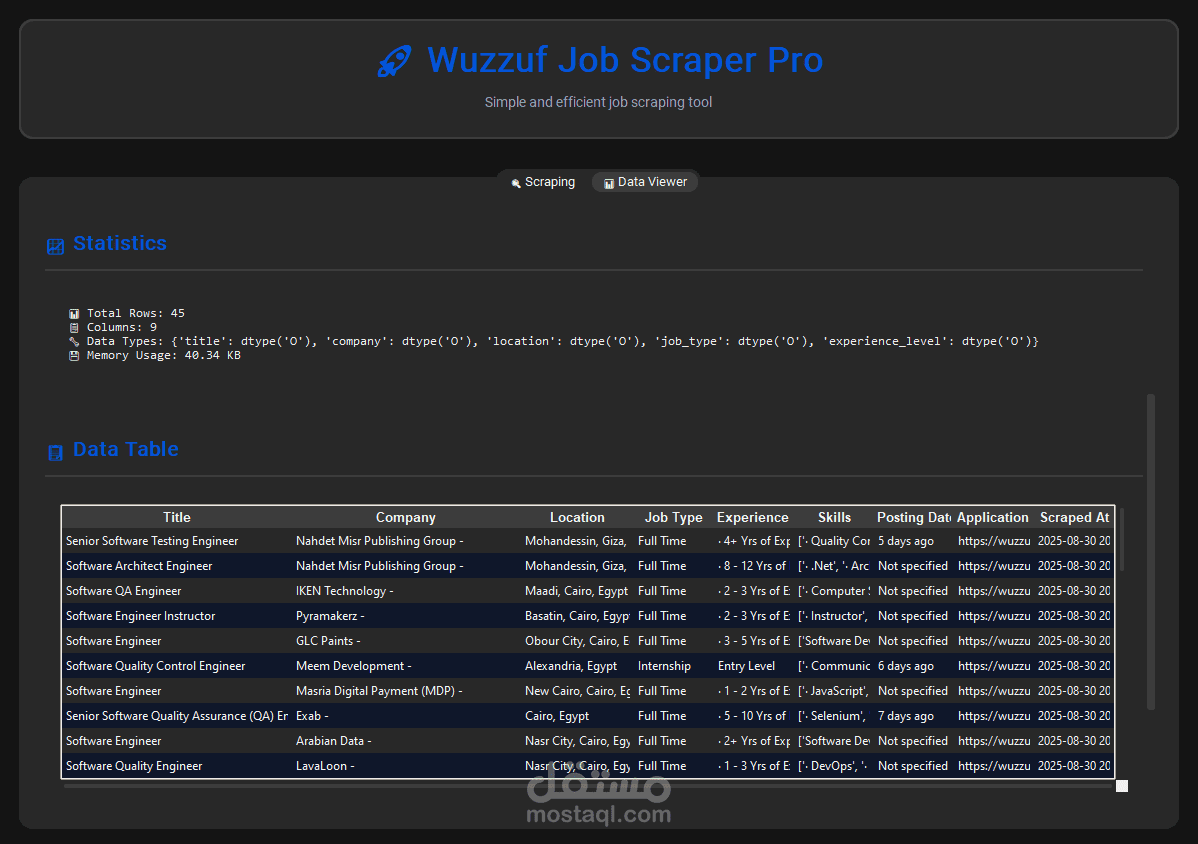Click the rocket icon beside the app title

tap(394, 61)
